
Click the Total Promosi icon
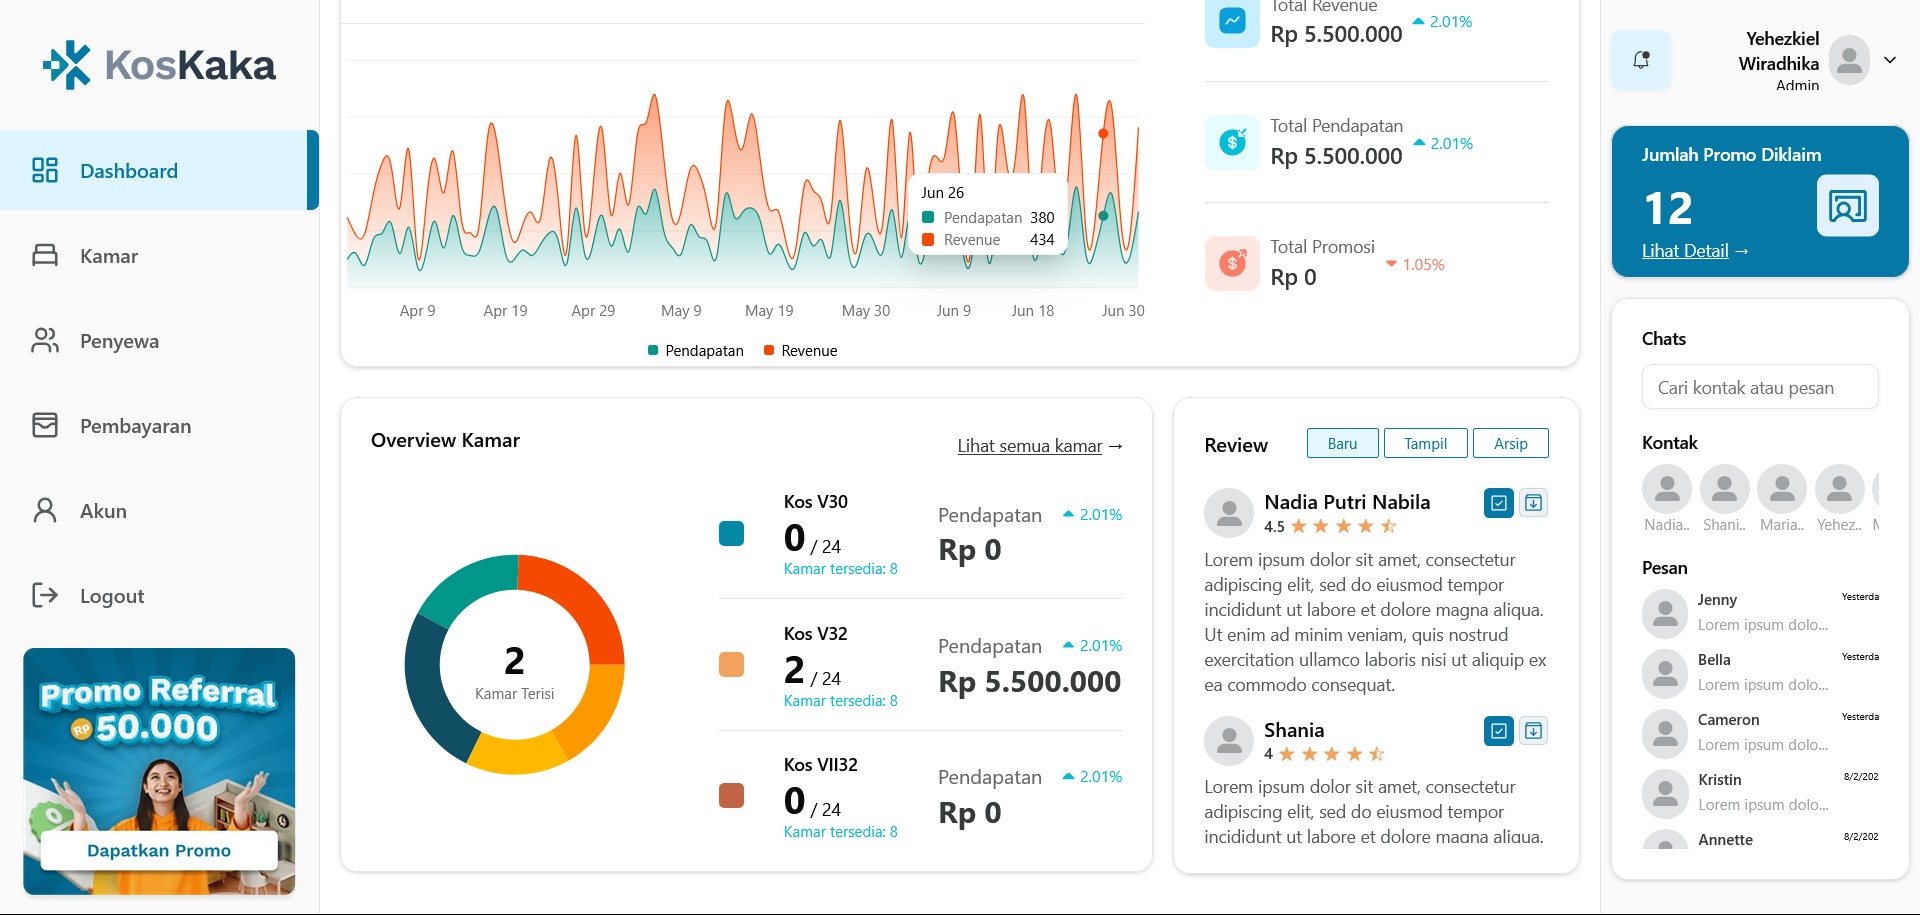[x=1232, y=264]
